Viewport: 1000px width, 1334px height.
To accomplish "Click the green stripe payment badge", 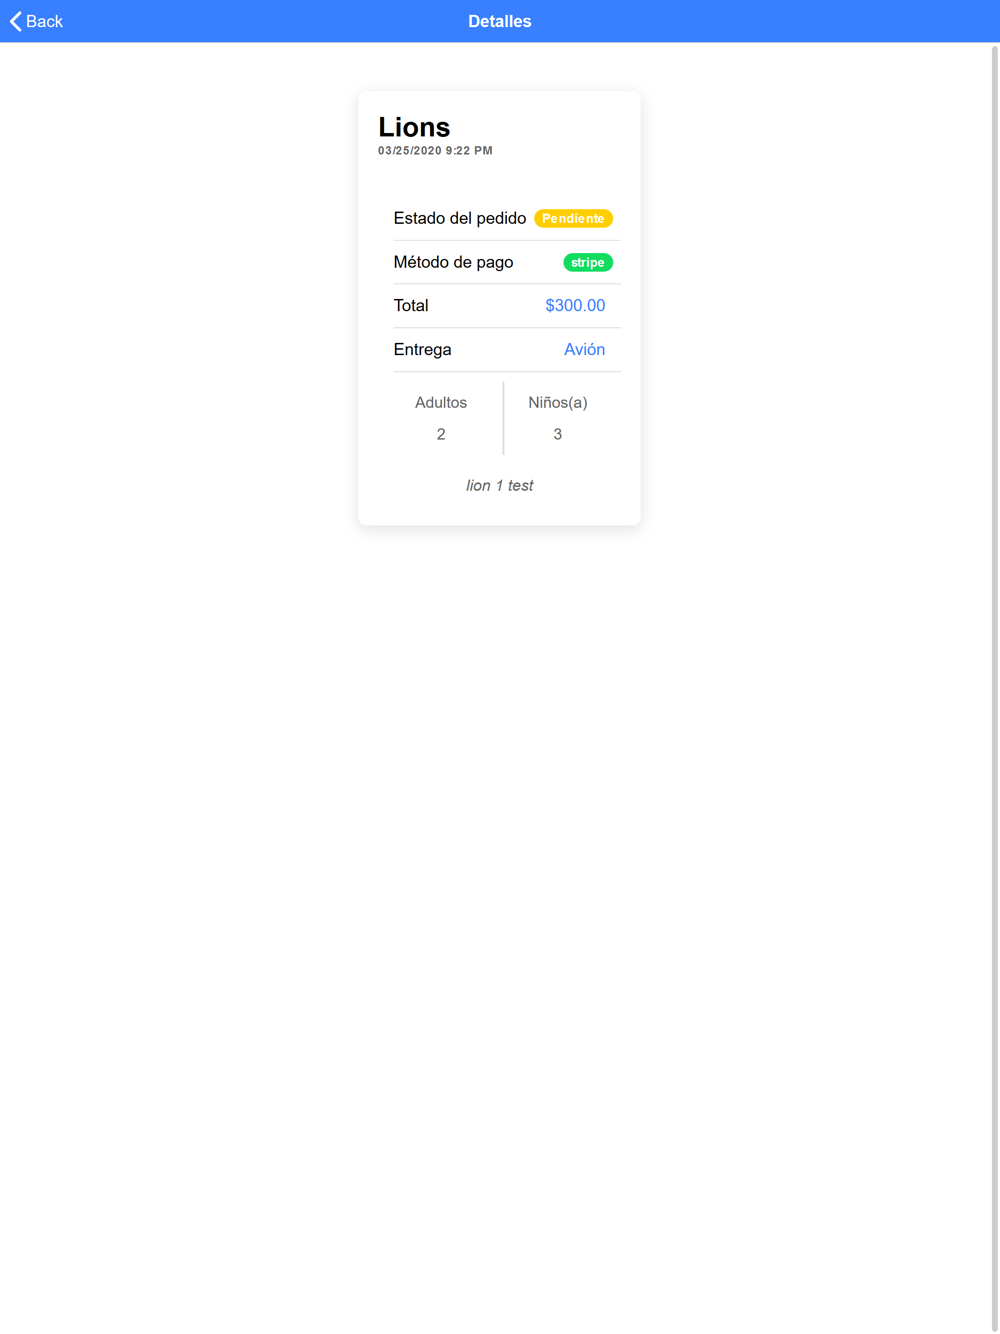I will click(588, 262).
